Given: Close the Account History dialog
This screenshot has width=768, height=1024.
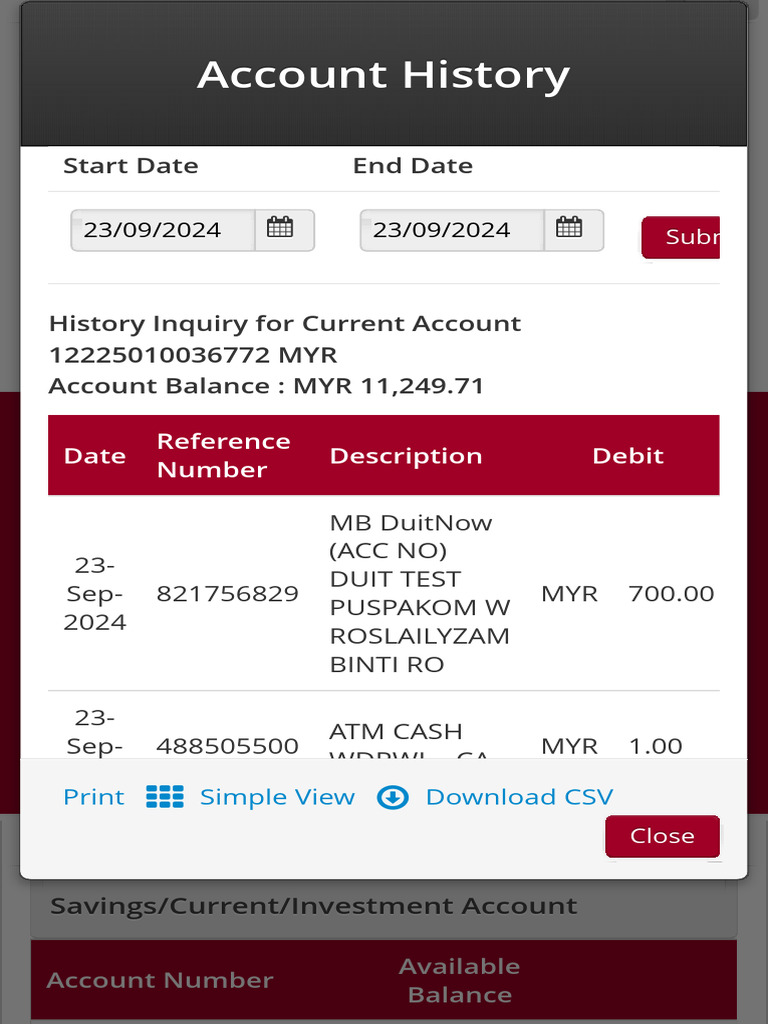Looking at the screenshot, I should click(x=662, y=836).
